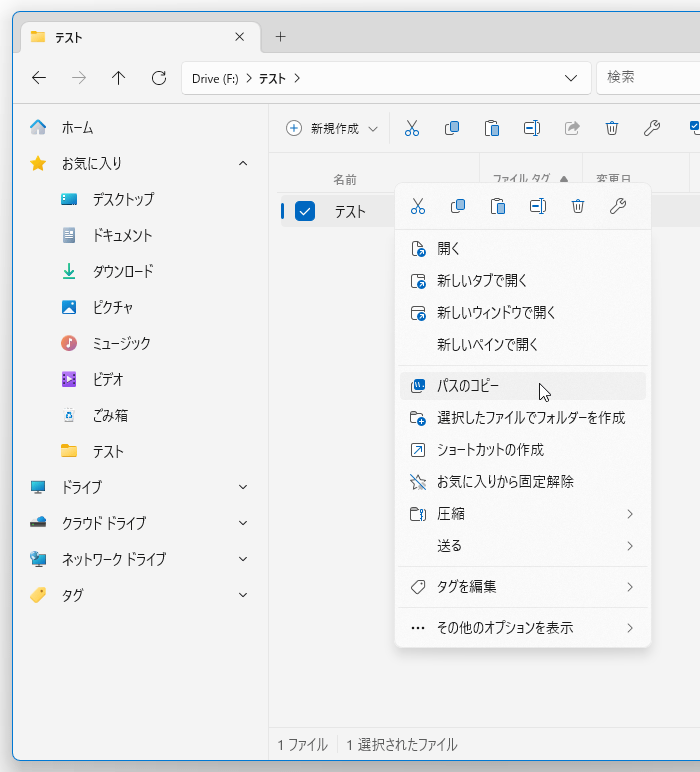This screenshot has height=772, width=700.
Task: Open デスクトップ in the sidebar
Action: point(139,199)
